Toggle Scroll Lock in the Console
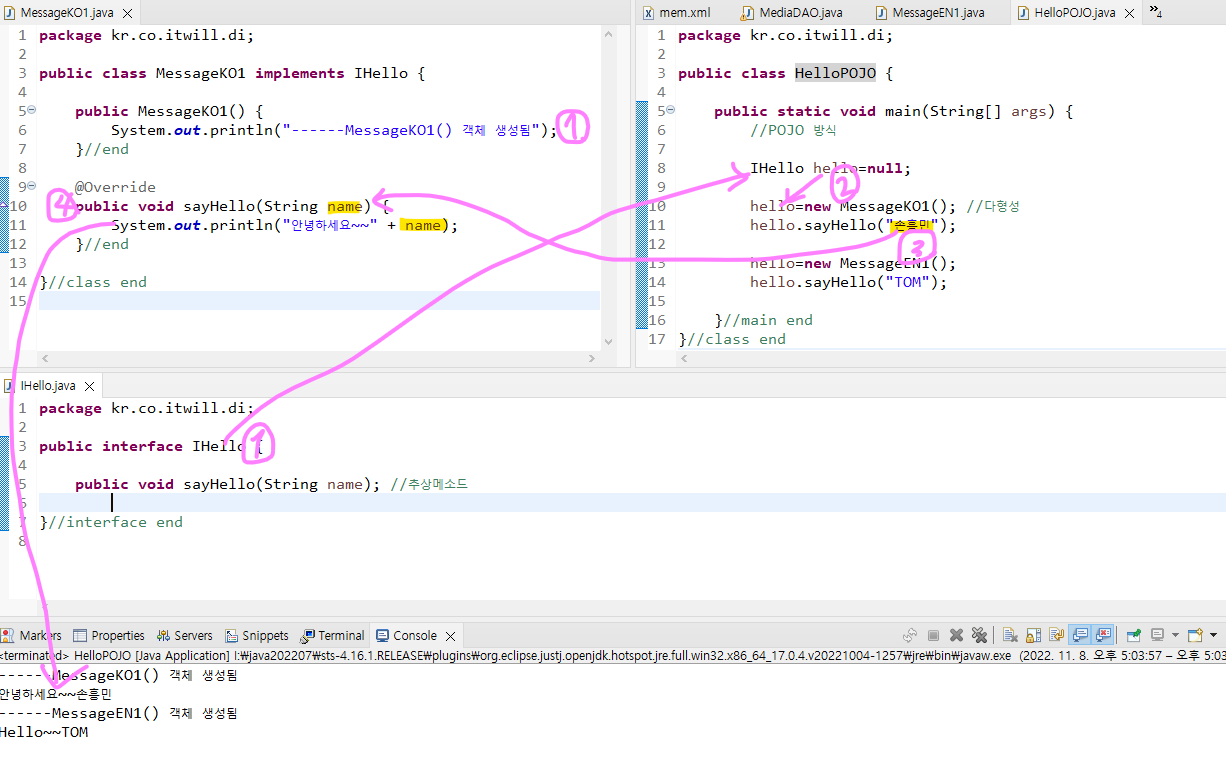Image resolution: width=1226 pixels, height=760 pixels. click(1033, 635)
